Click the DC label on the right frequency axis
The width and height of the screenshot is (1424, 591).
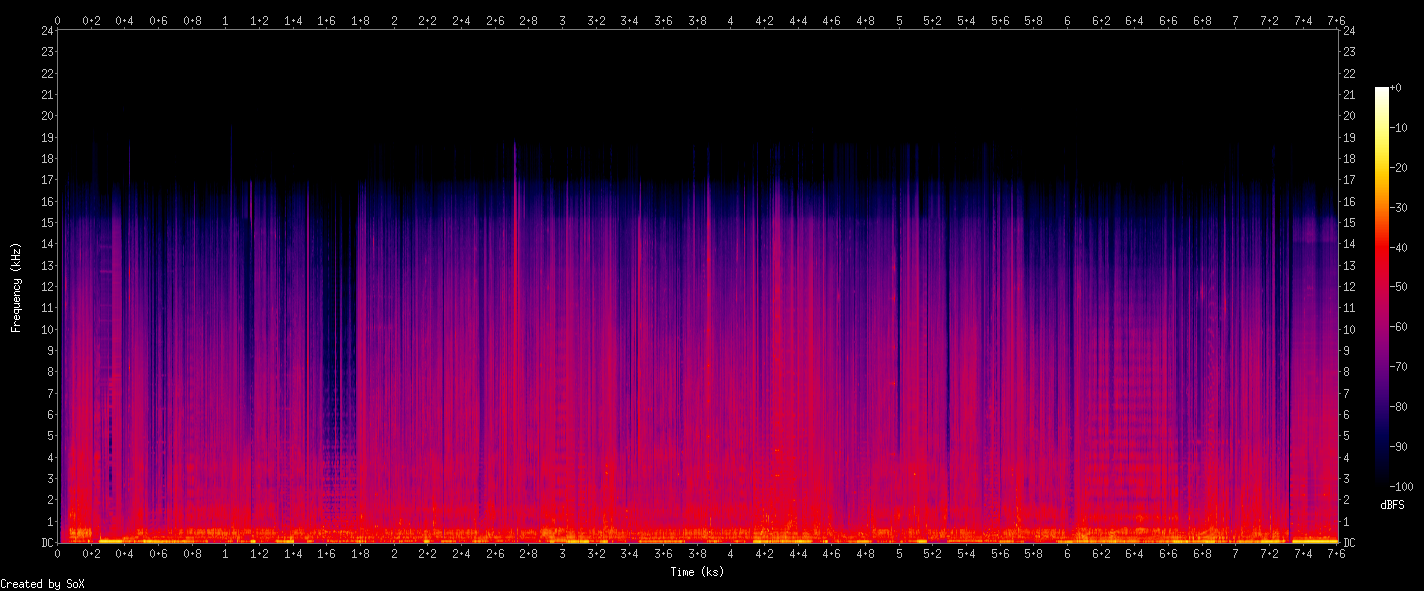point(1350,543)
